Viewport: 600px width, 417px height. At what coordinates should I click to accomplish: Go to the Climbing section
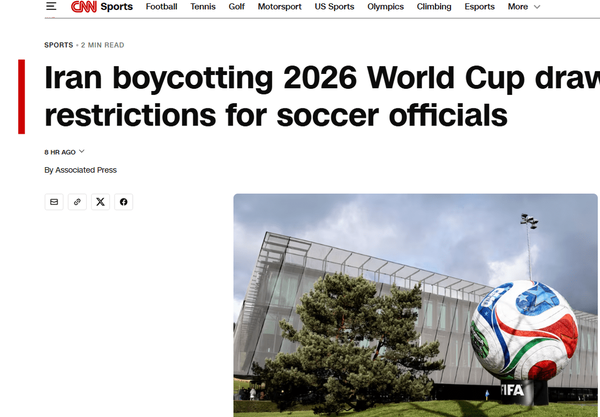pos(434,7)
